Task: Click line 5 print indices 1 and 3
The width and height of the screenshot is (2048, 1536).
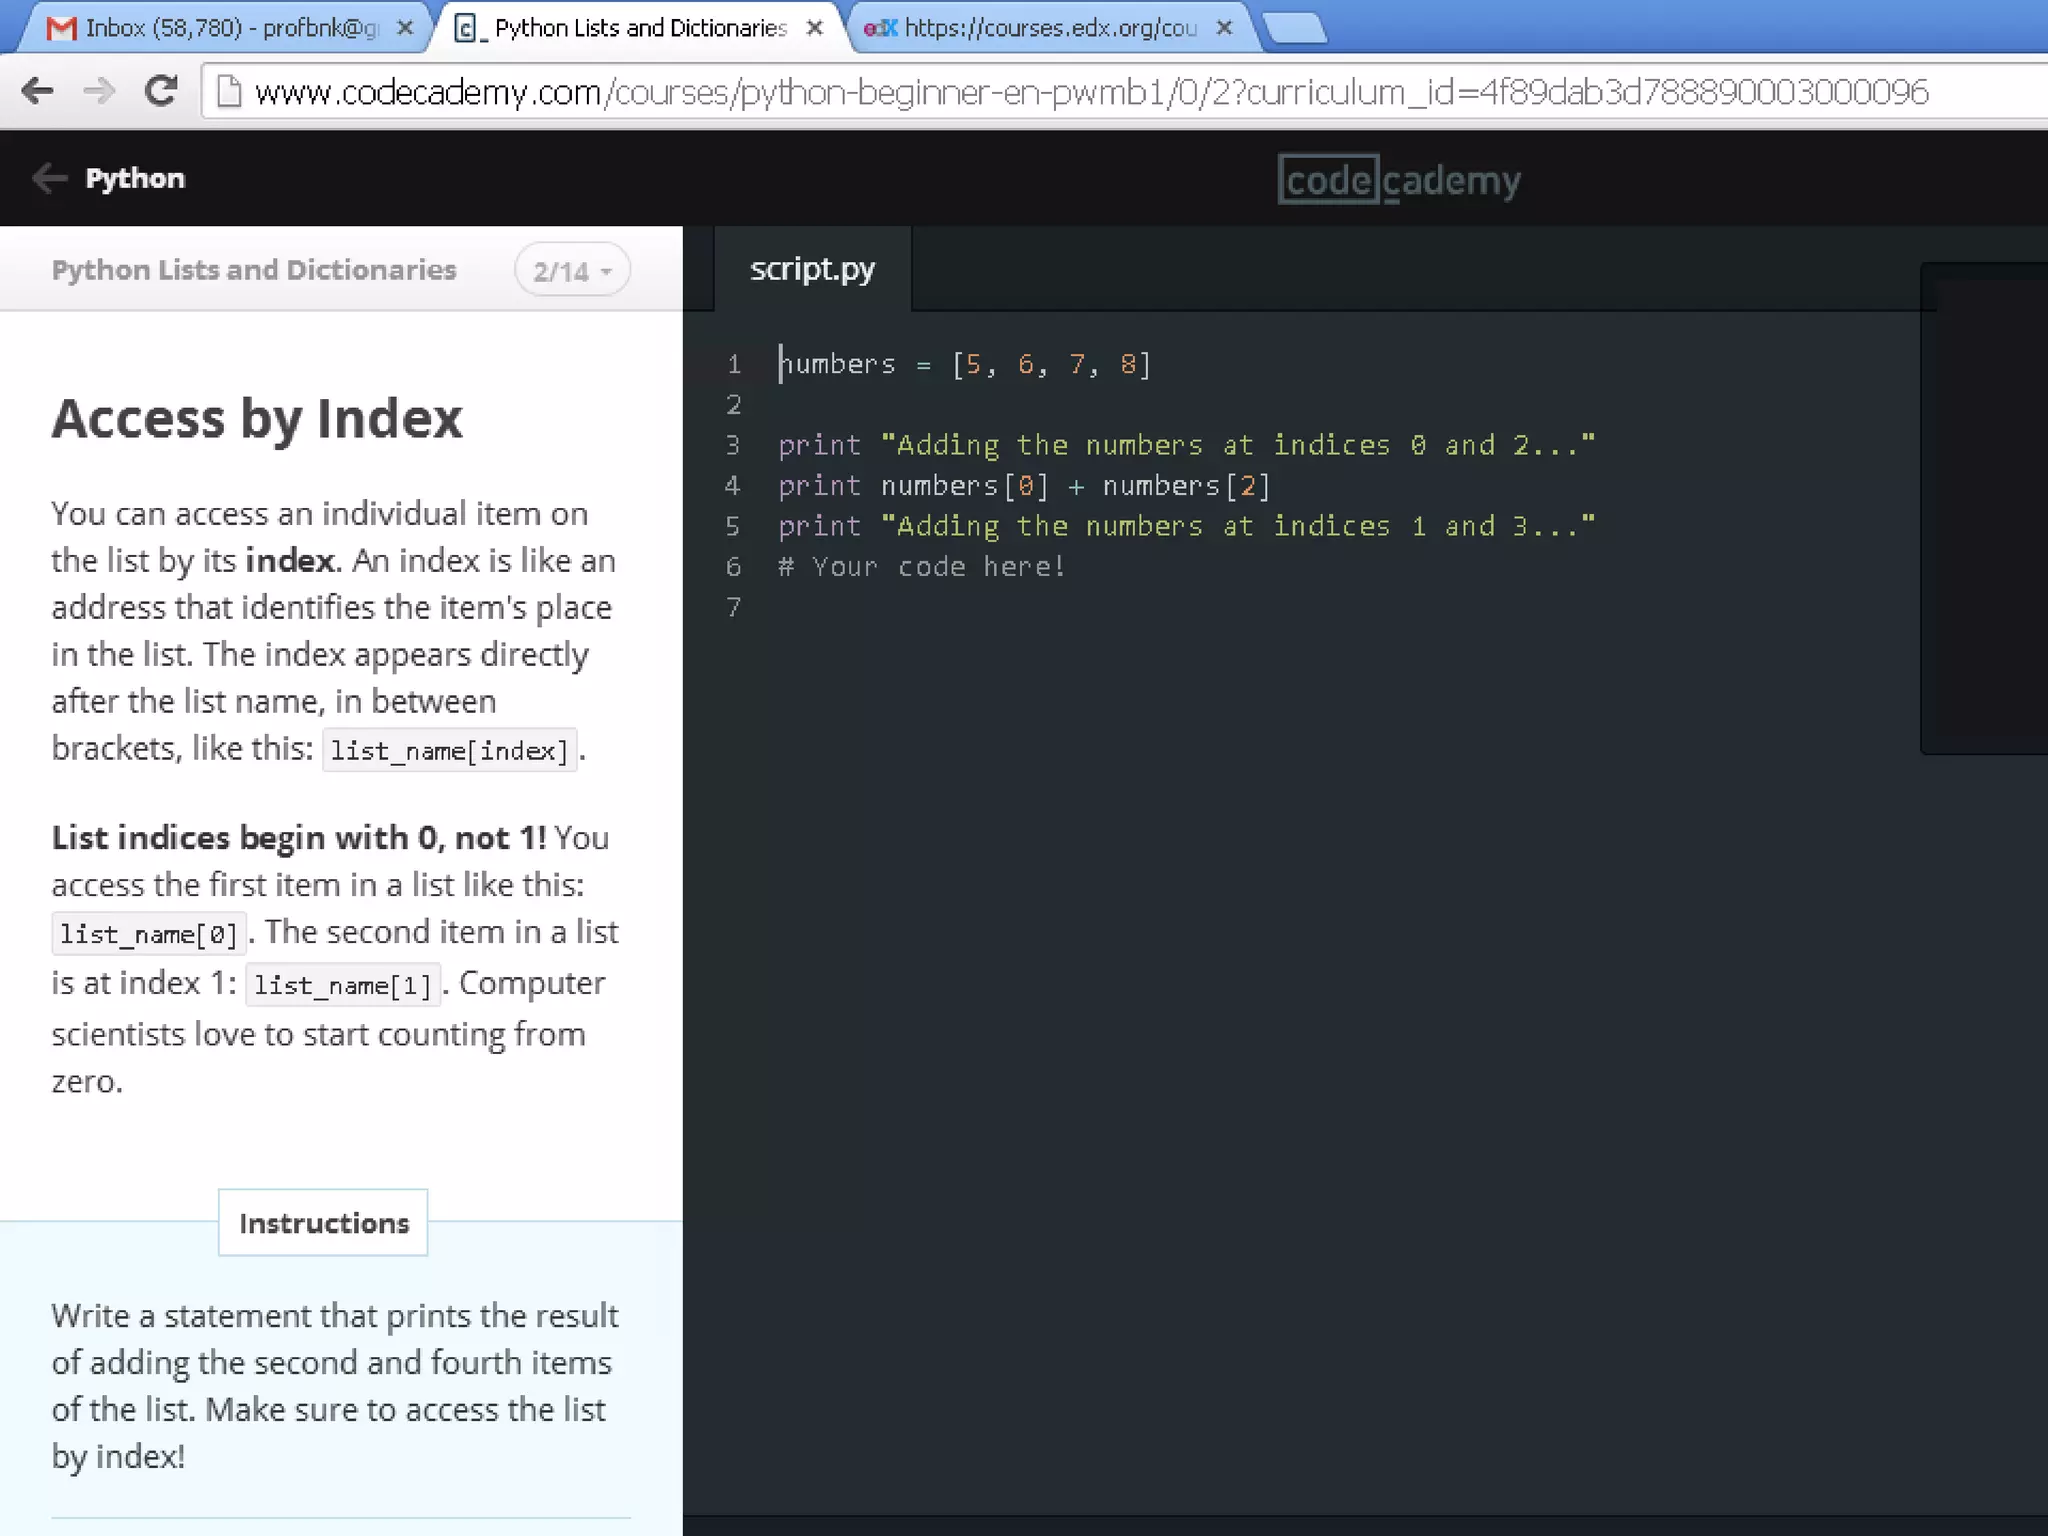Action: (1186, 526)
